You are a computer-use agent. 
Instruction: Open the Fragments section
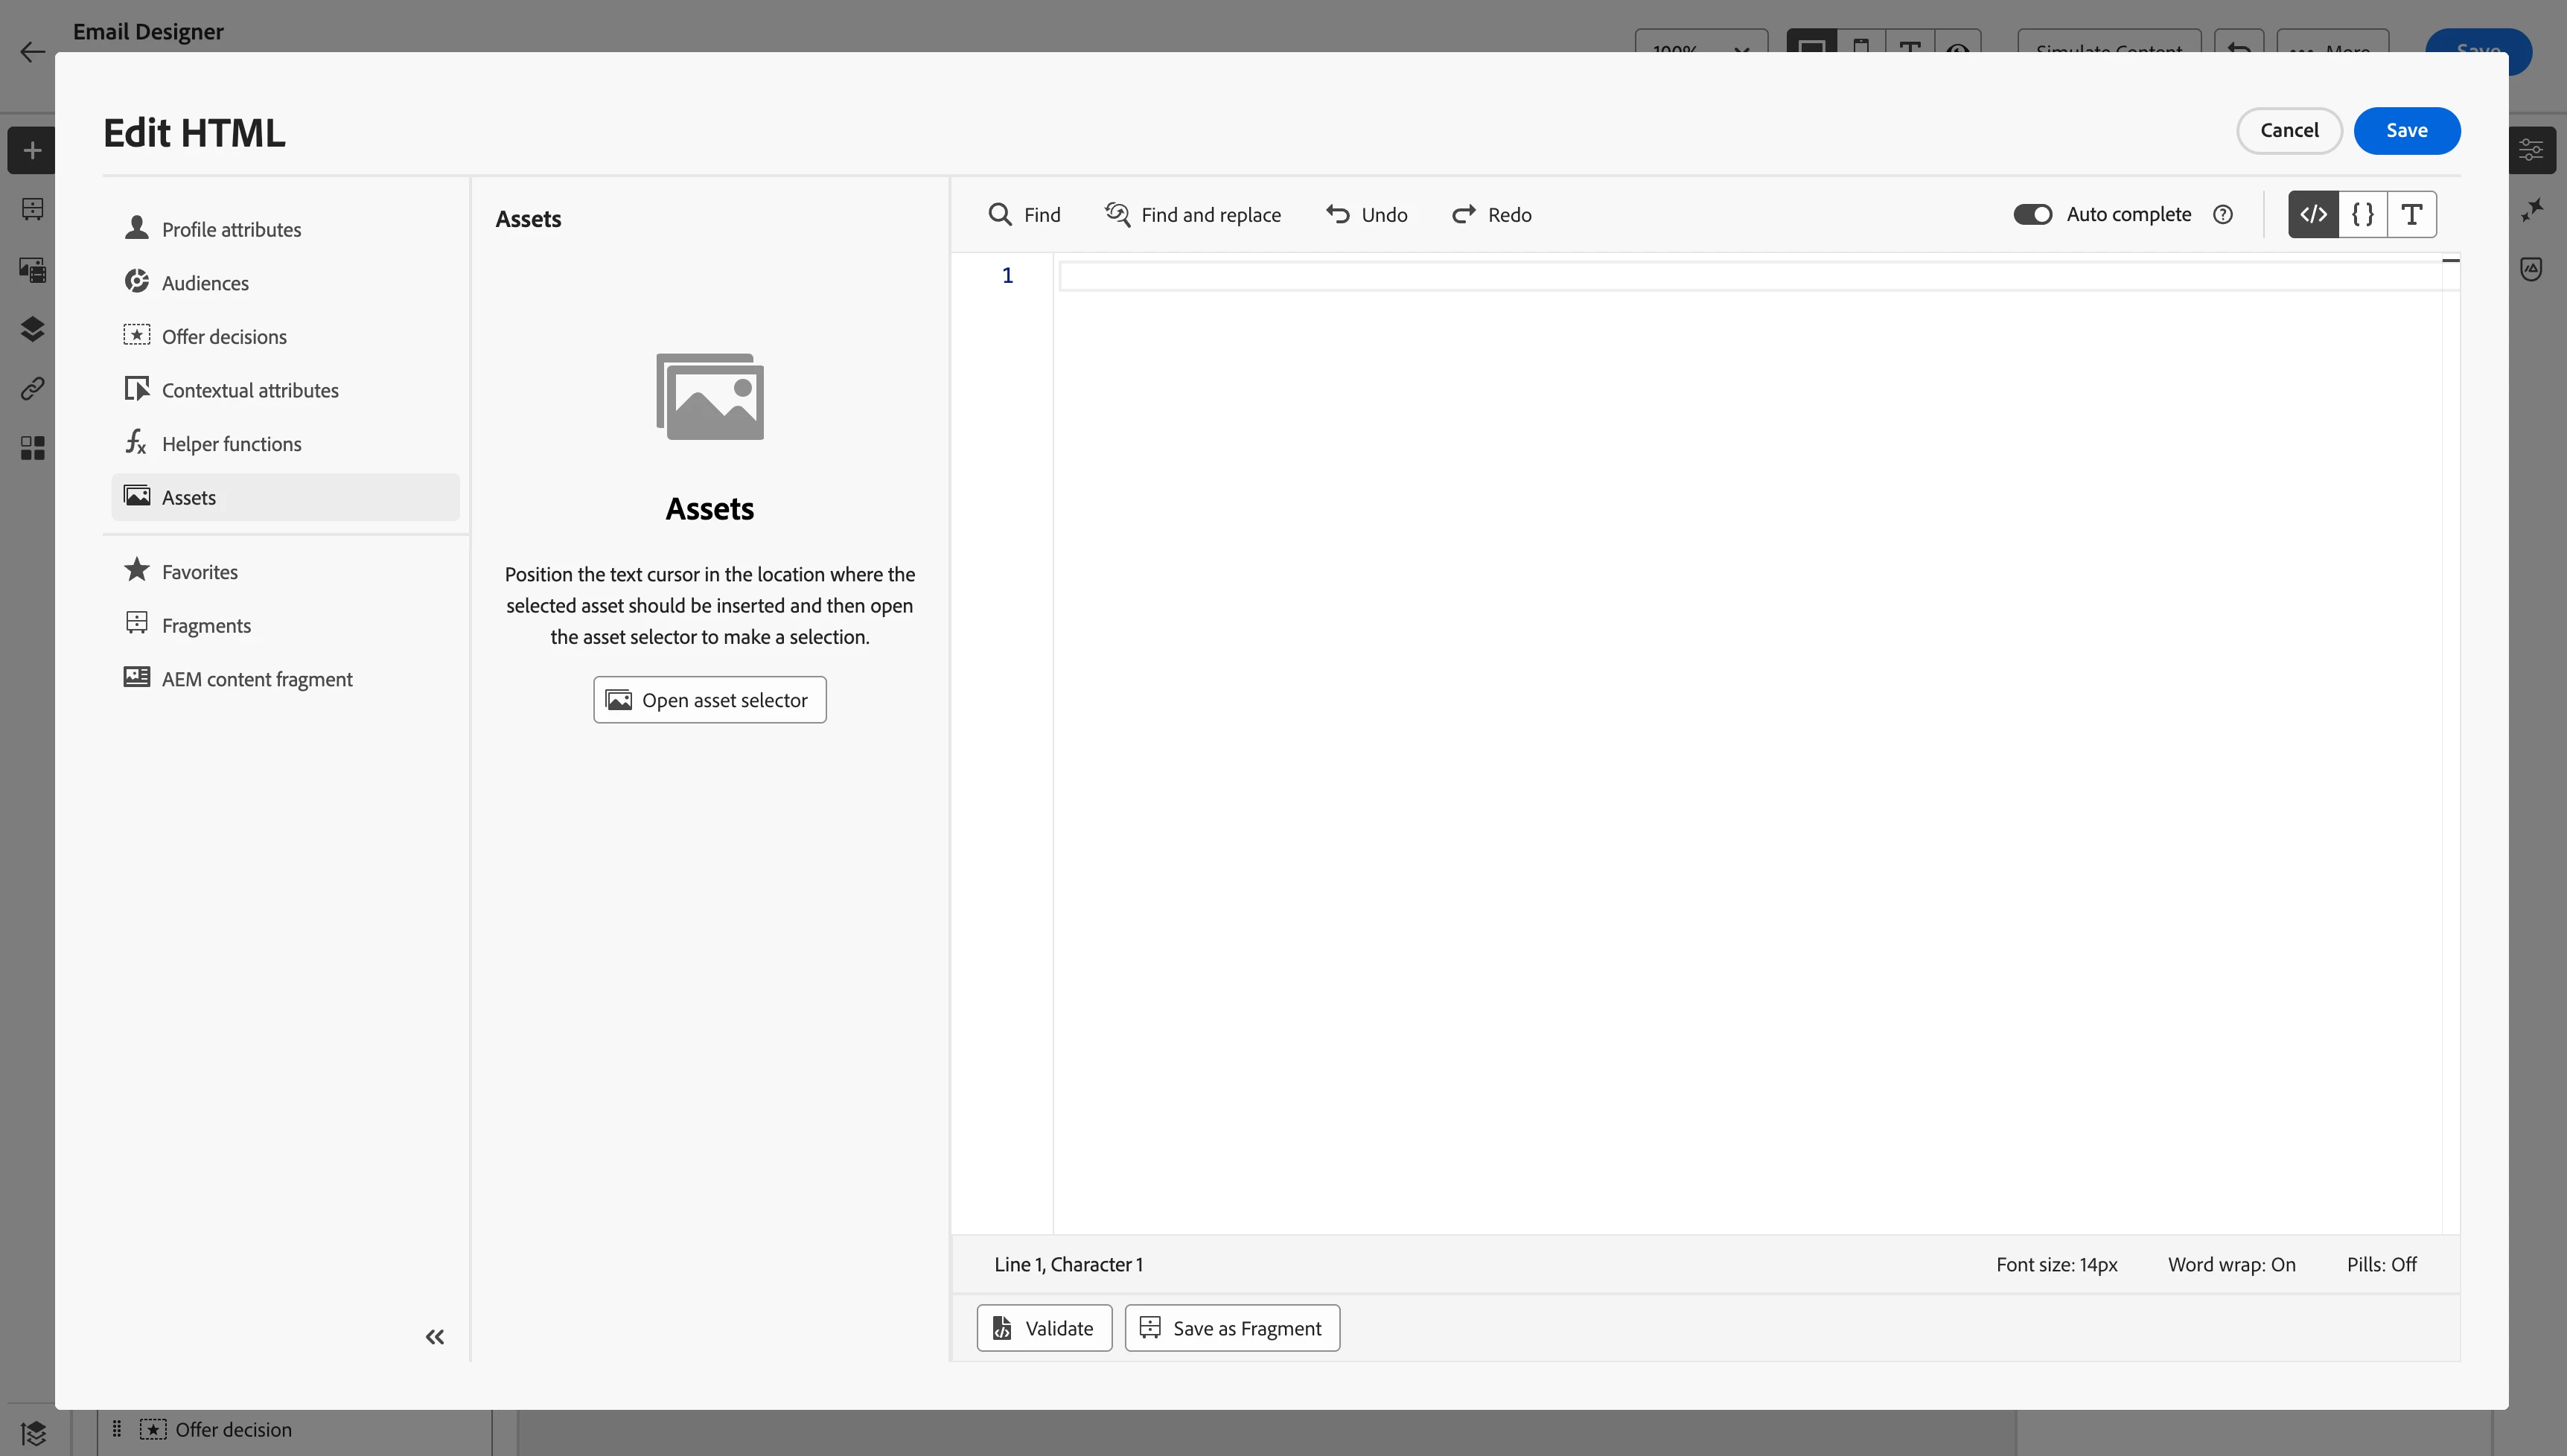pos(206,626)
